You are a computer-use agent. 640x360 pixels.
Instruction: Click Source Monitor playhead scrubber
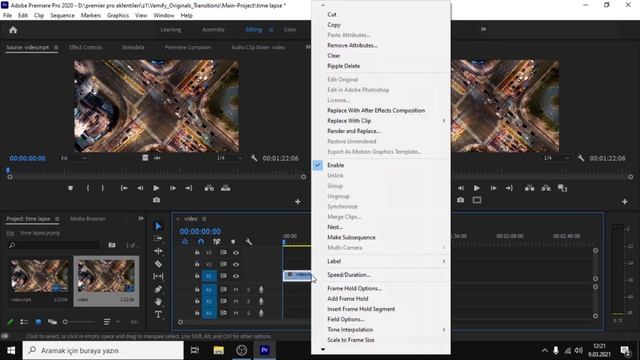pyautogui.click(x=8, y=170)
